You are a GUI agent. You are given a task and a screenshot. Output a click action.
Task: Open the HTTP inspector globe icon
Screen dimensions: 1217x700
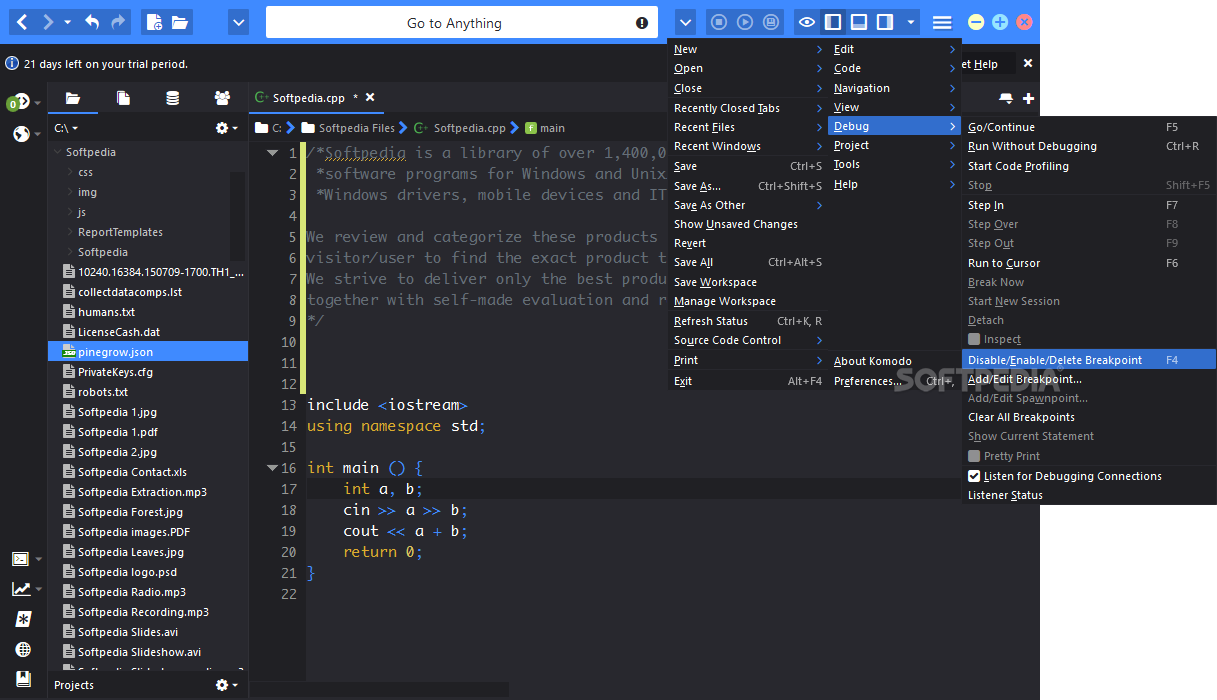(23, 649)
